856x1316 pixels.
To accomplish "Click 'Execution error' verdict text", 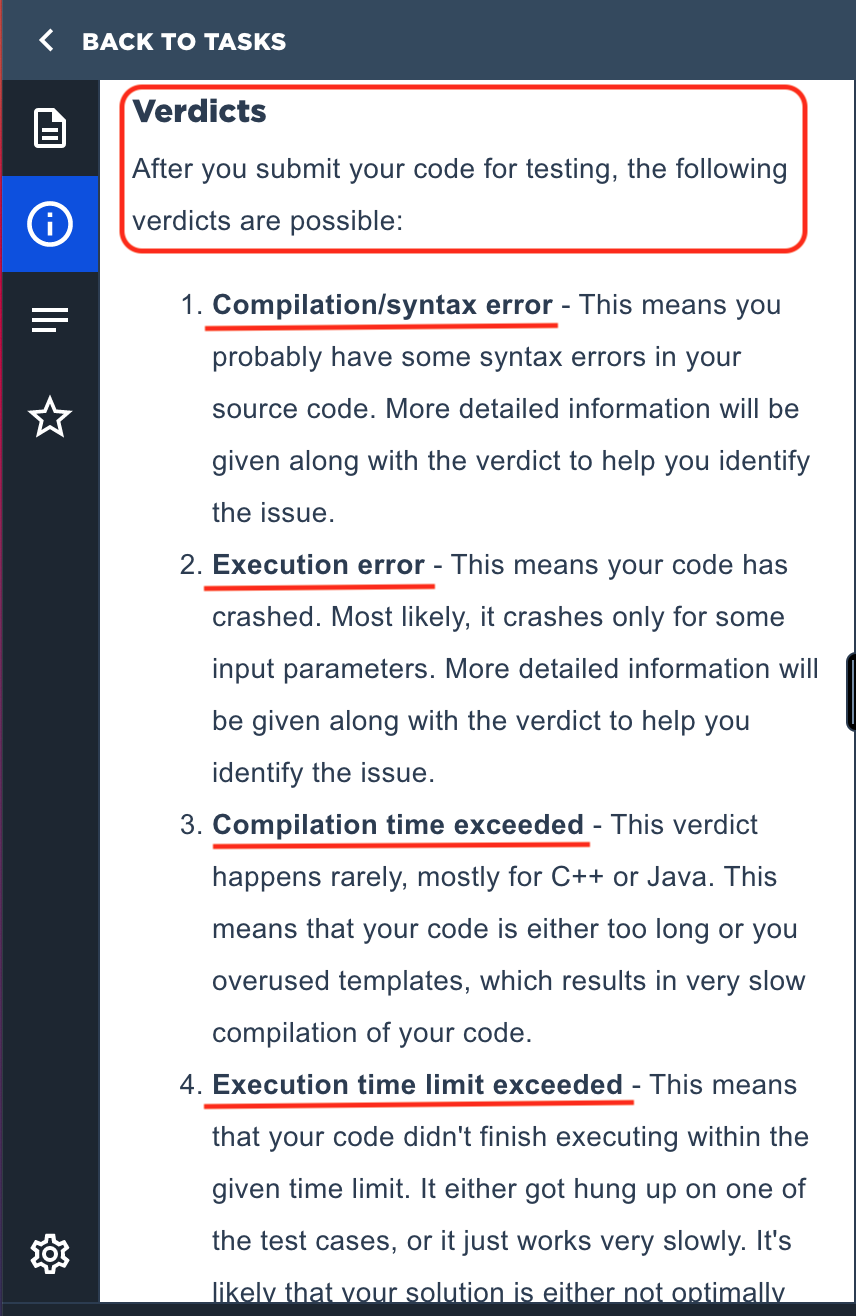I will (x=319, y=565).
